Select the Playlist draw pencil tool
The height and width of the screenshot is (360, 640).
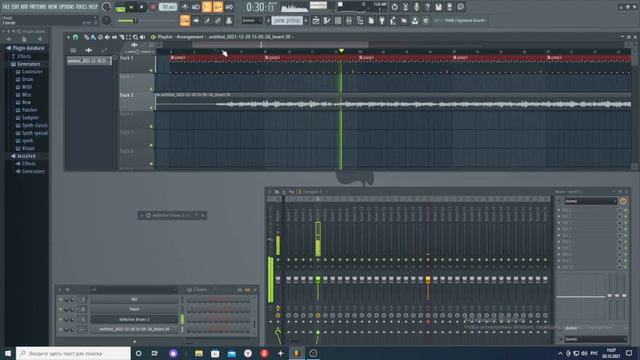click(x=86, y=37)
